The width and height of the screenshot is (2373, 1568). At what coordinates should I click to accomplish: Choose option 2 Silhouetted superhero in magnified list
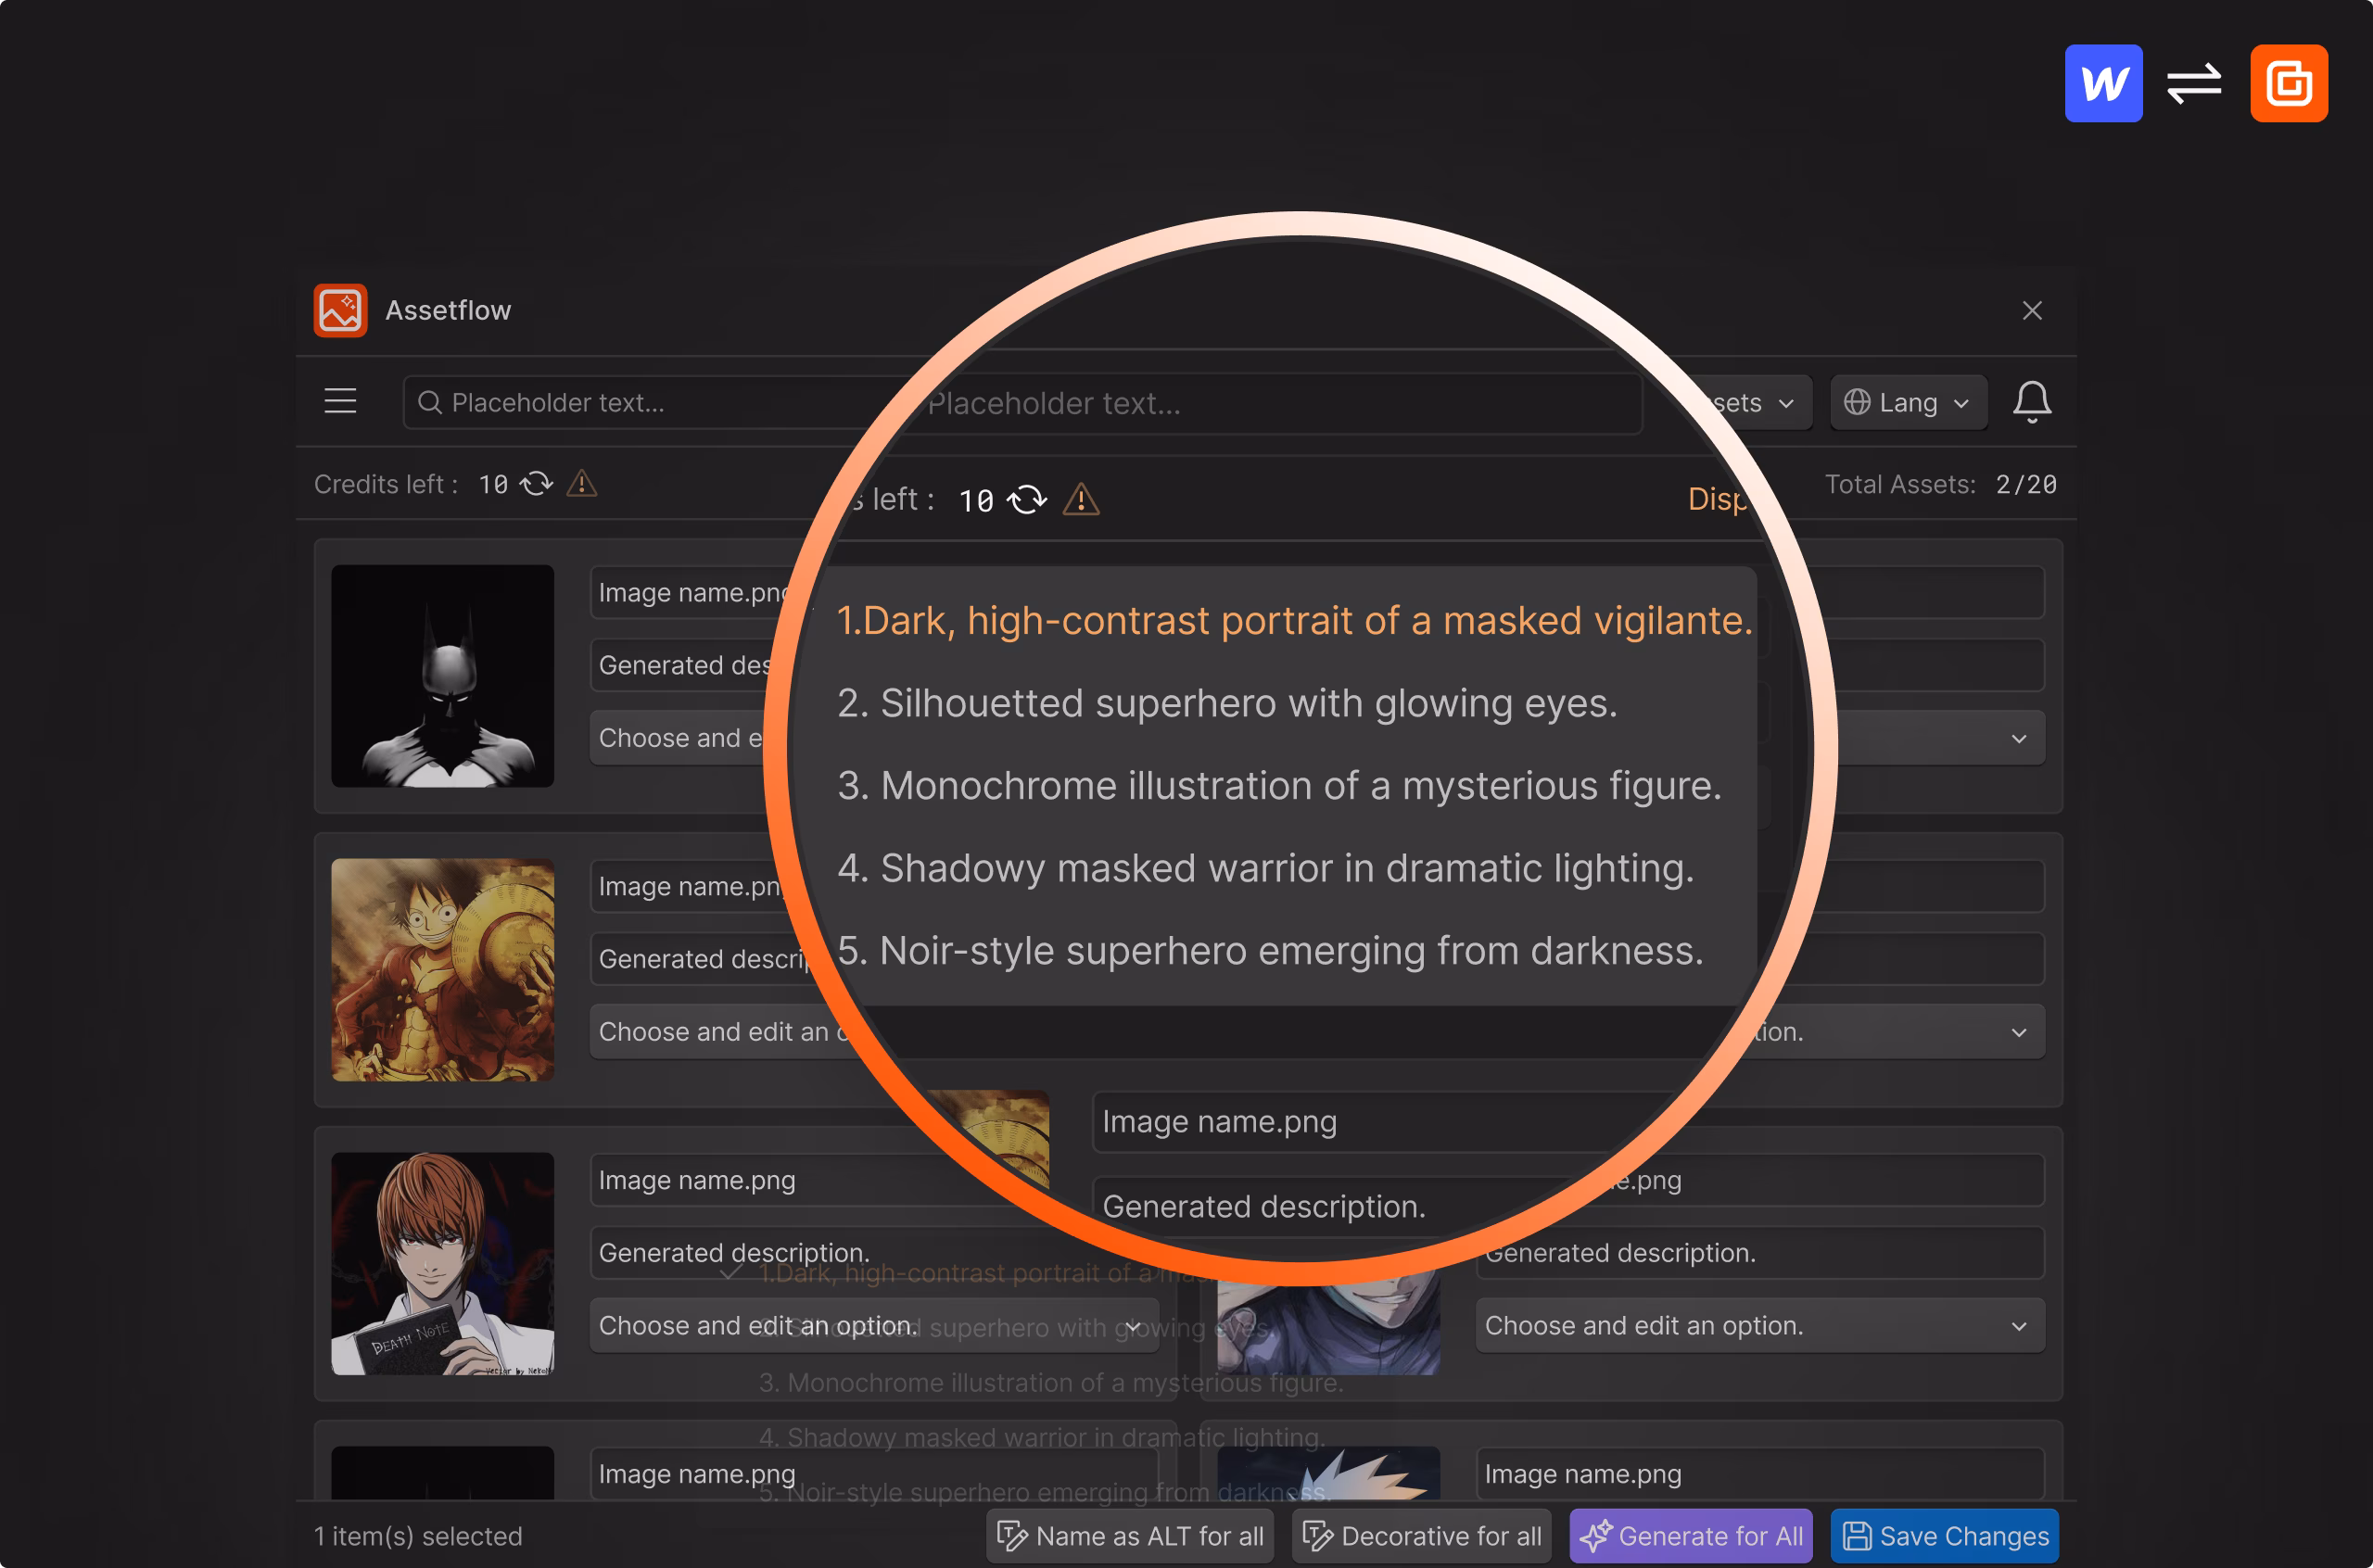tap(1227, 703)
